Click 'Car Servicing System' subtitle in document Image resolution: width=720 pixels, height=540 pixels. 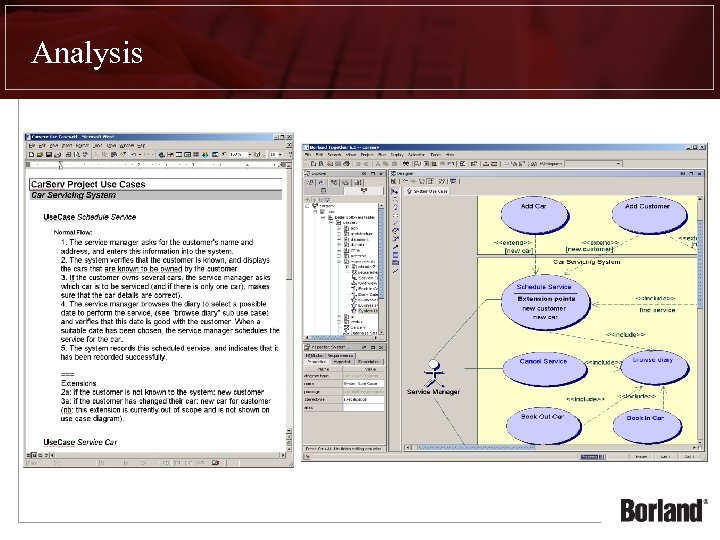pyautogui.click(x=73, y=195)
